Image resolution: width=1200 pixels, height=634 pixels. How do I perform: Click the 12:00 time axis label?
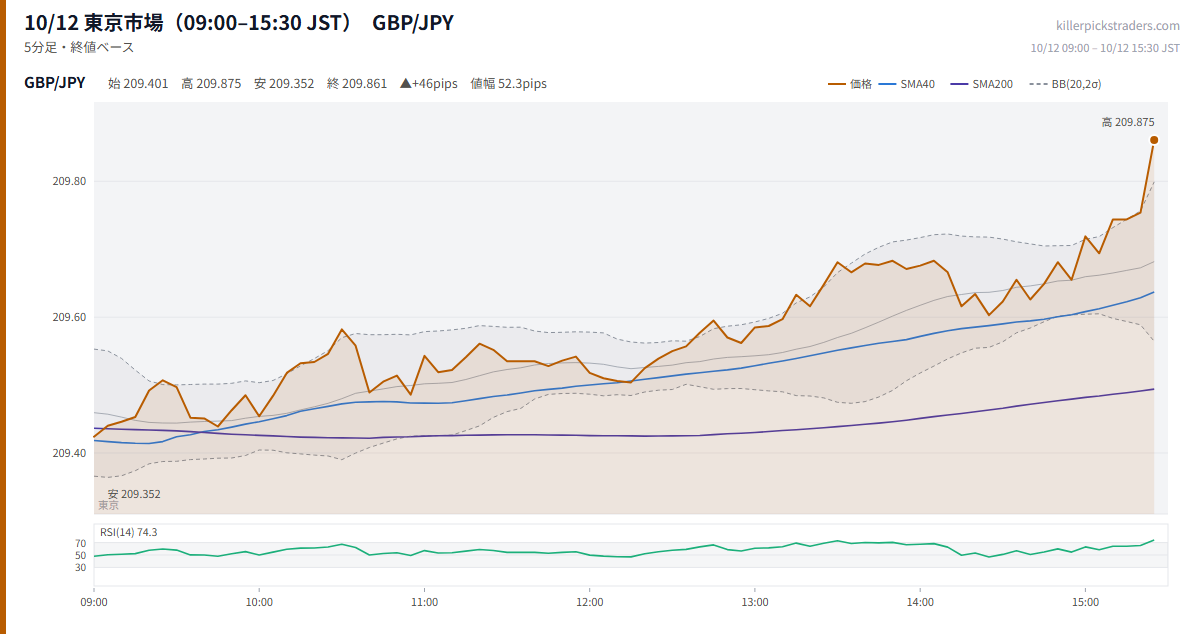click(590, 602)
